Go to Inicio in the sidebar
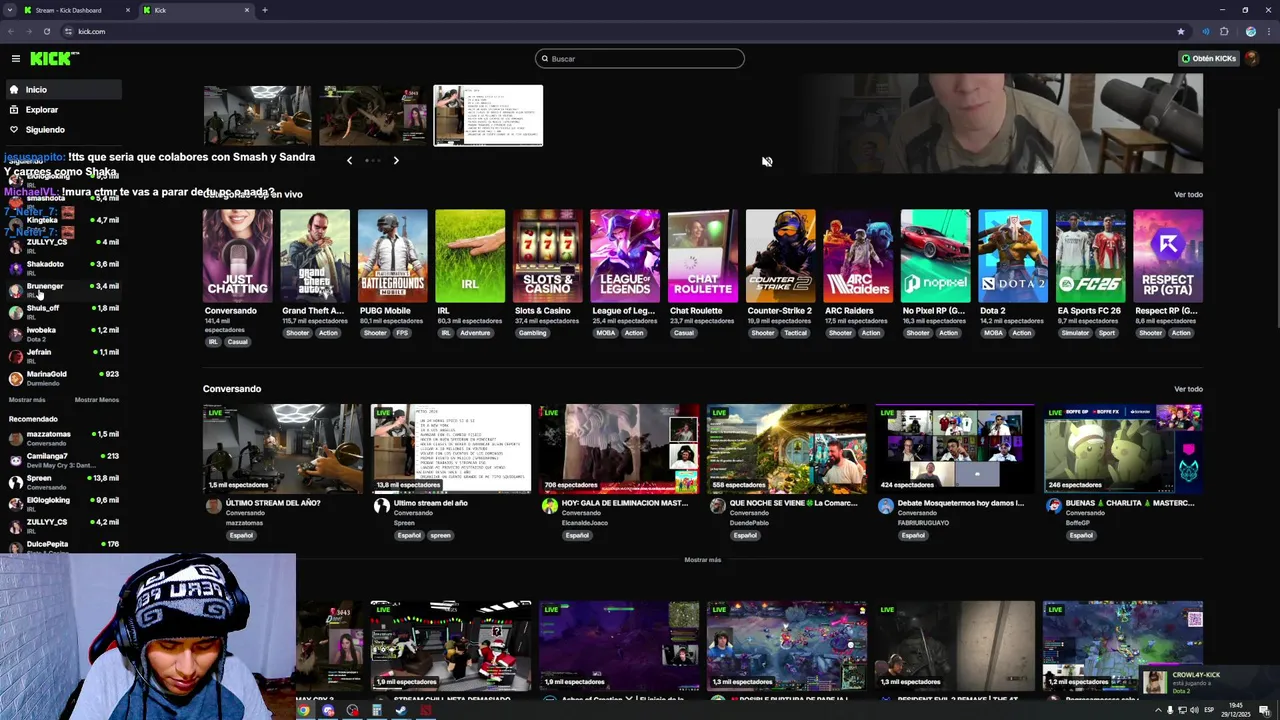The width and height of the screenshot is (1280, 720). pyautogui.click(x=63, y=90)
